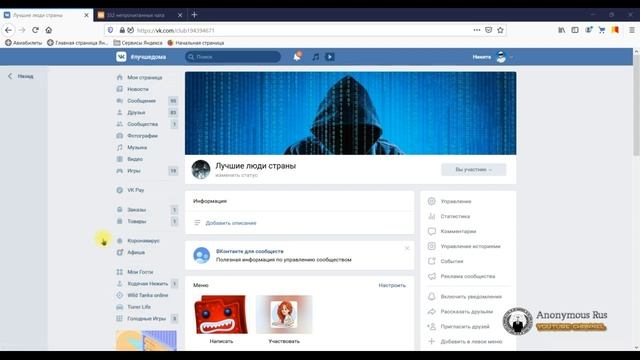Close the Лучшие люди страны tab
640x360 pixels.
(x=86, y=15)
